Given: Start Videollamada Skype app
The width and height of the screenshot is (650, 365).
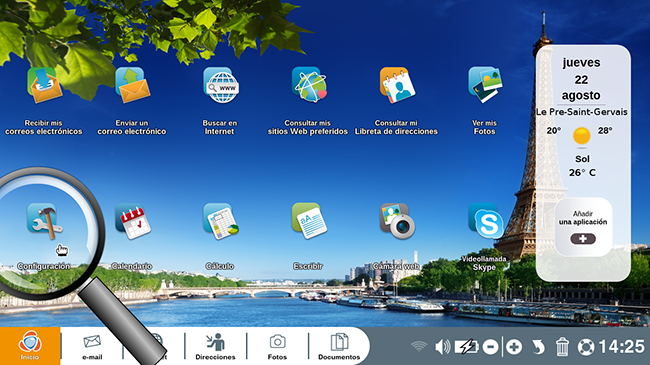Looking at the screenshot, I should [485, 221].
